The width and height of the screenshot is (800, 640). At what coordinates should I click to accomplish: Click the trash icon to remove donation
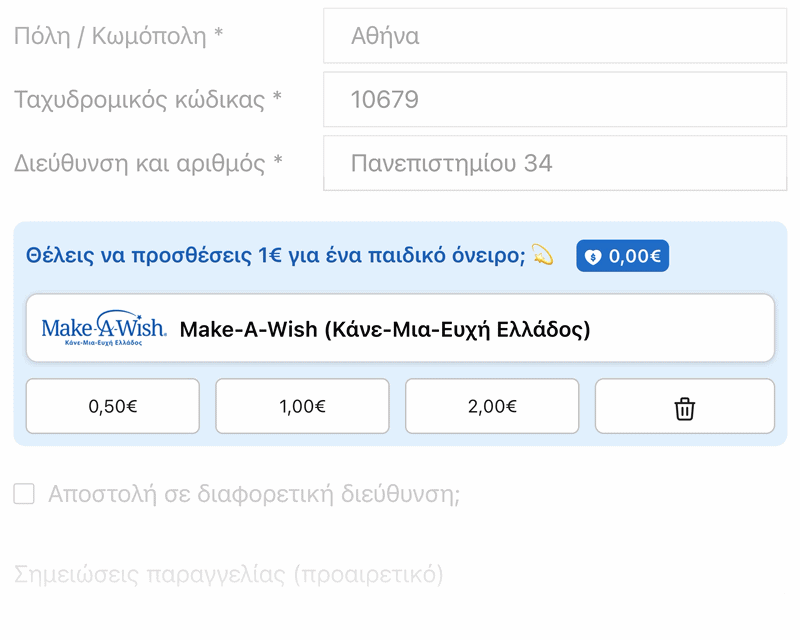point(684,406)
